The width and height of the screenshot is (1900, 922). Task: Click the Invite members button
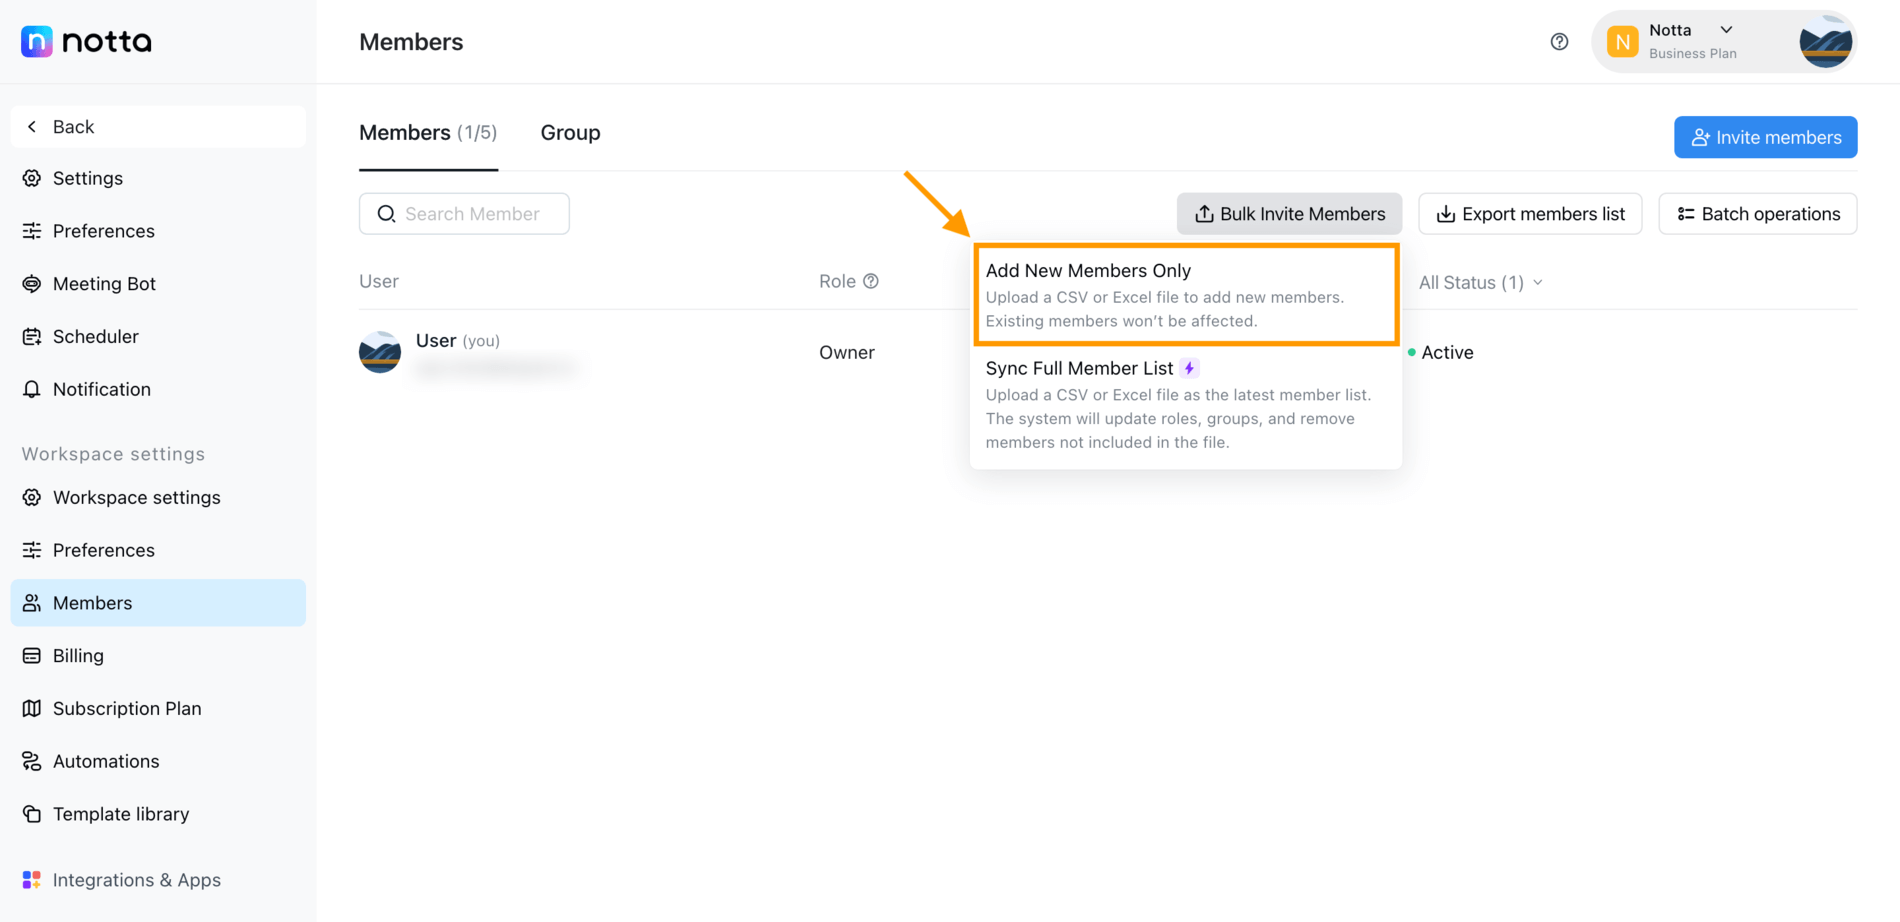click(1765, 137)
